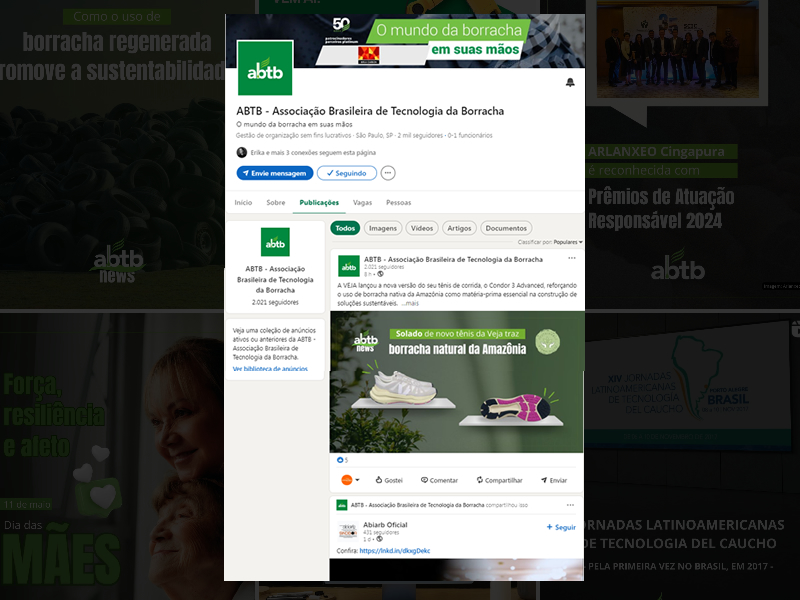Image resolution: width=800 pixels, height=600 pixels.
Task: Like the post with Gostei
Action: click(x=388, y=480)
